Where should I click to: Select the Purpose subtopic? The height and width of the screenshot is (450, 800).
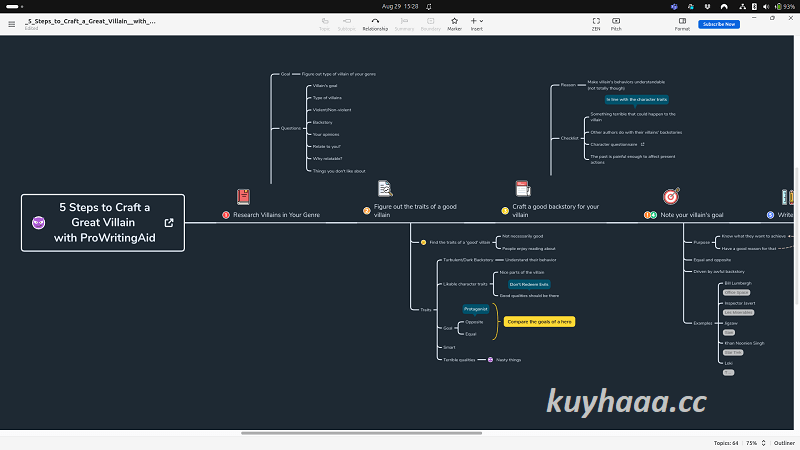(702, 242)
